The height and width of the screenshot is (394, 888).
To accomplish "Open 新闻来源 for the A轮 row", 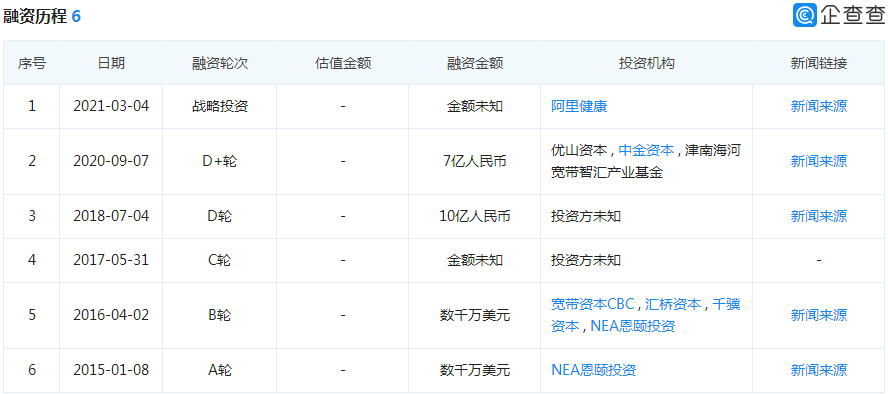I will (x=819, y=370).
